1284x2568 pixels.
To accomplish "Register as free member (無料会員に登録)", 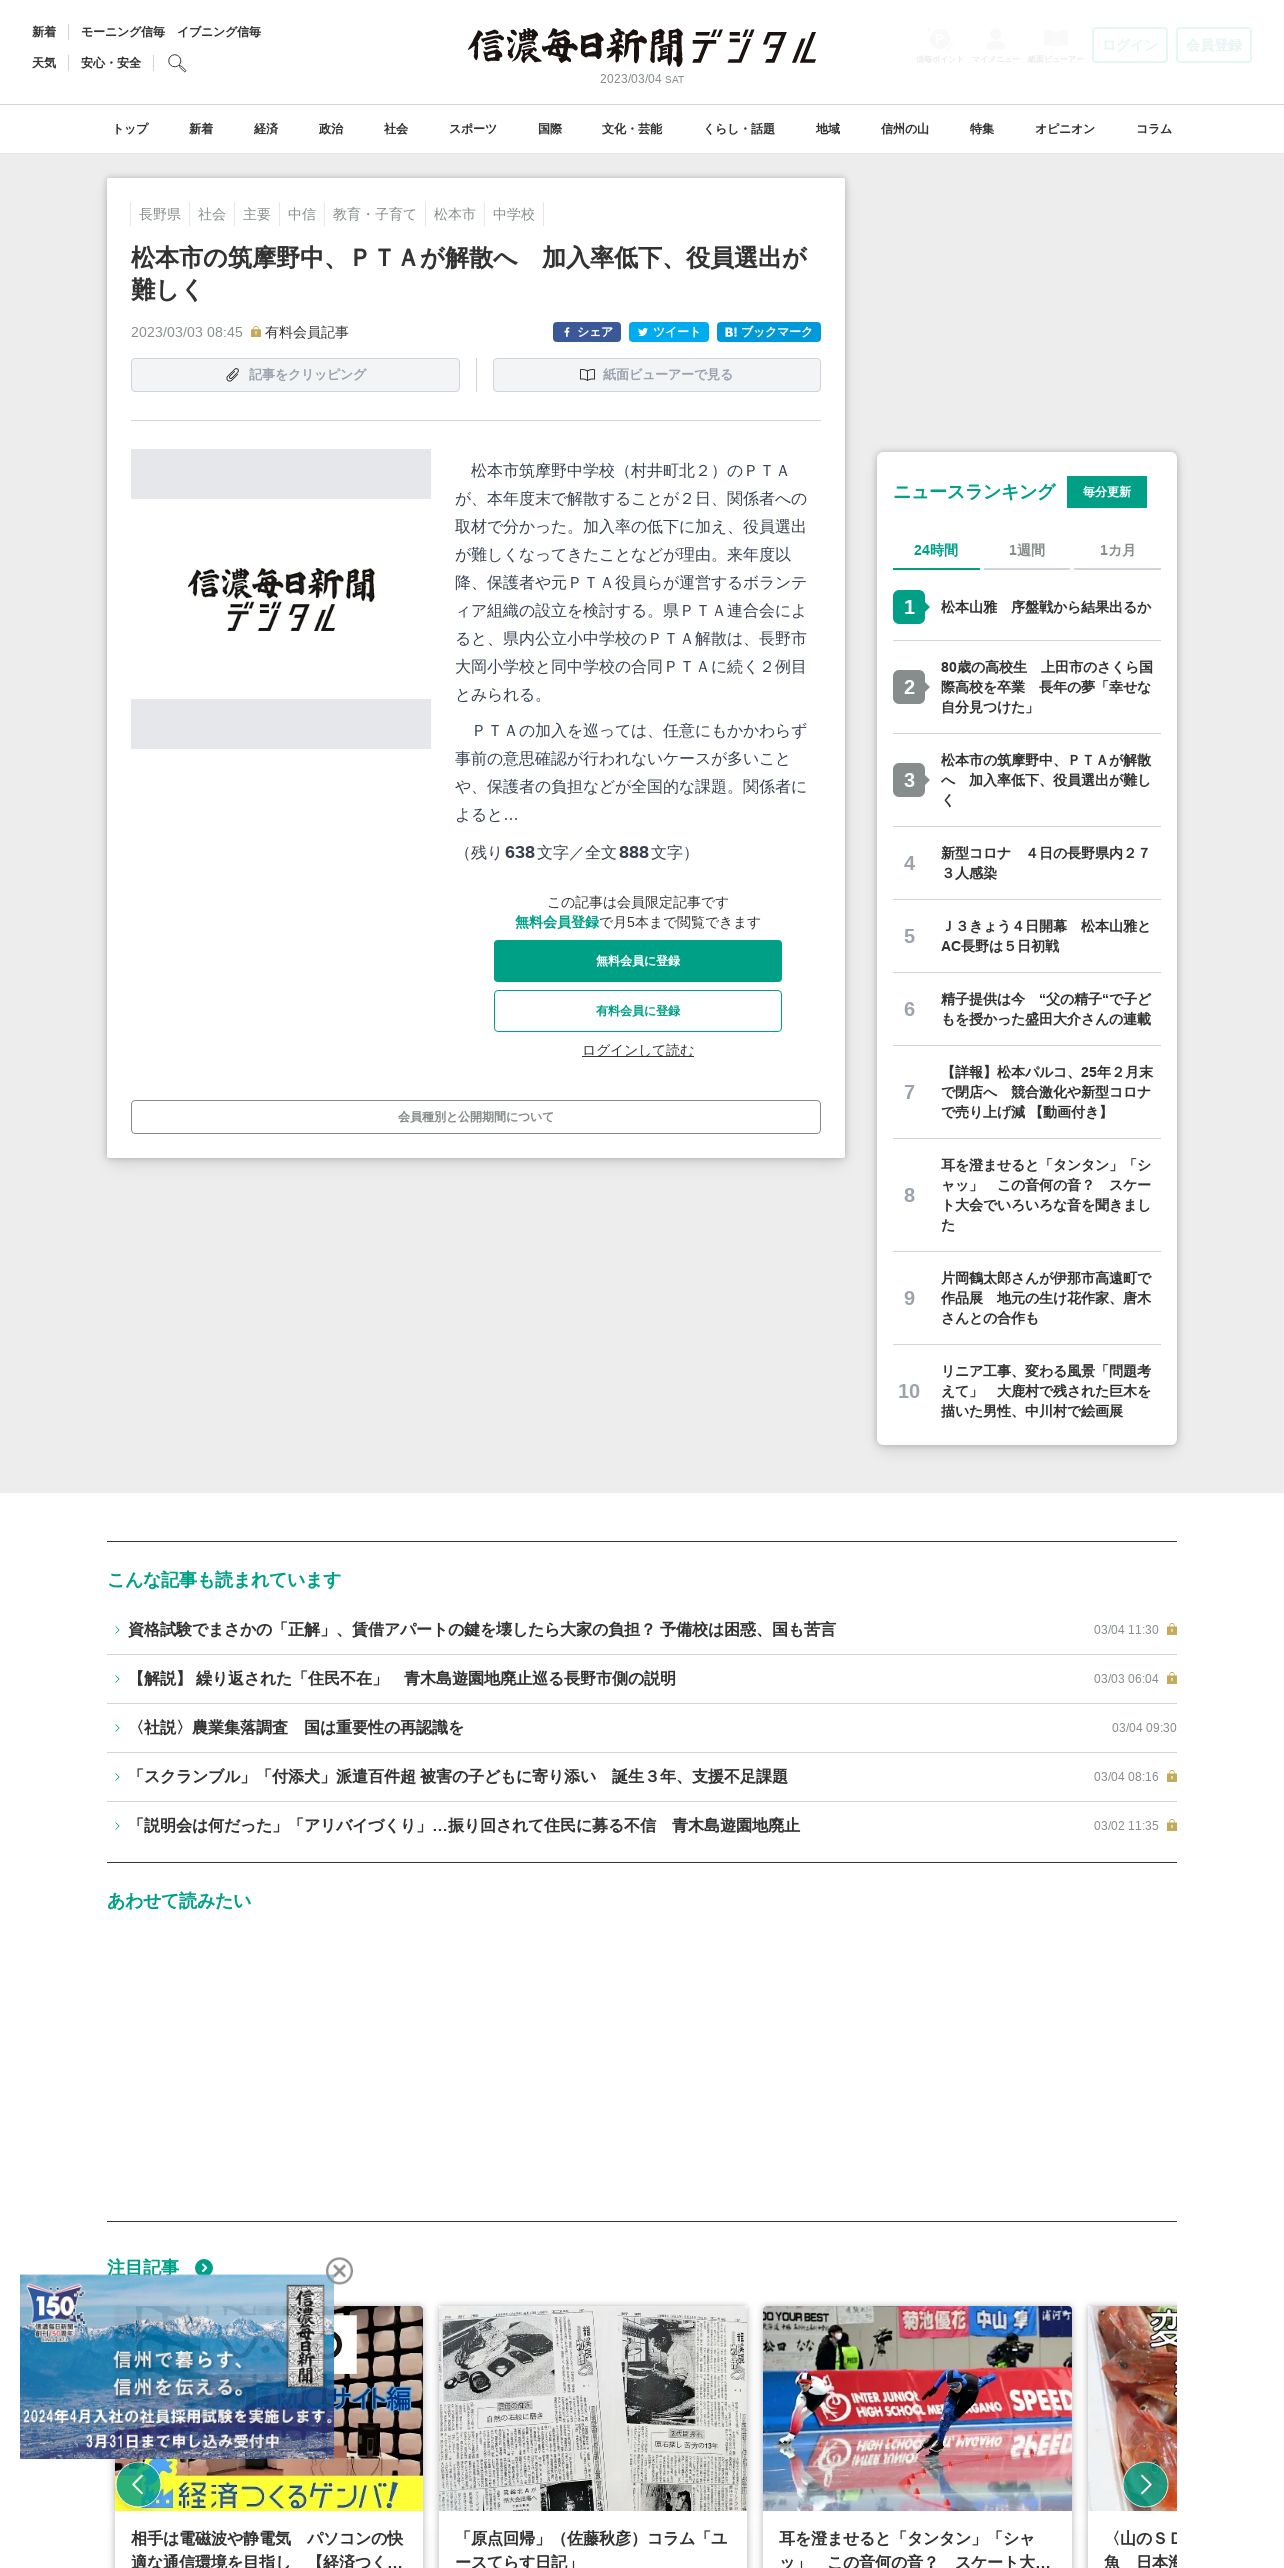I will 638,961.
